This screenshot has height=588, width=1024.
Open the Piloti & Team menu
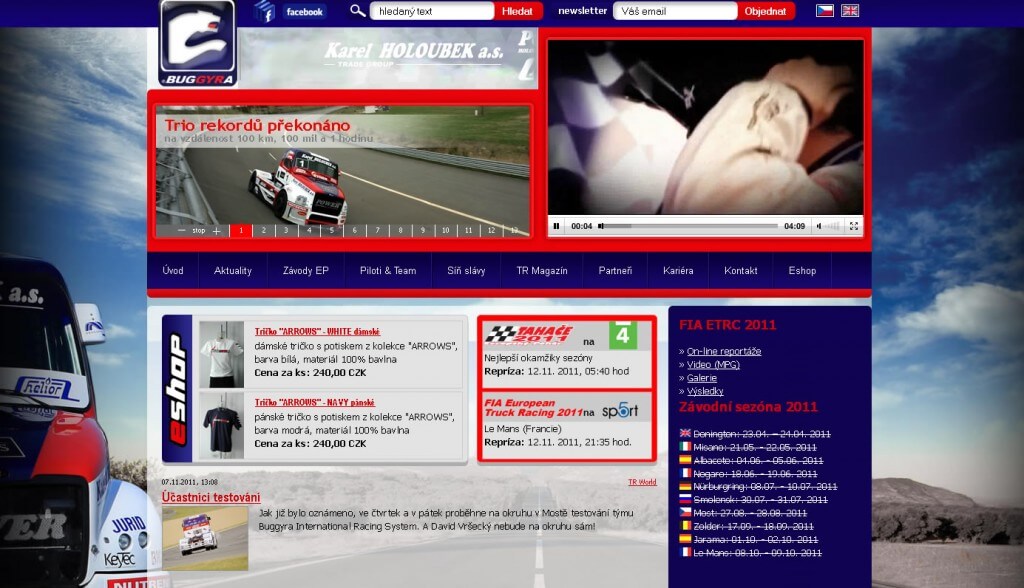[388, 270]
